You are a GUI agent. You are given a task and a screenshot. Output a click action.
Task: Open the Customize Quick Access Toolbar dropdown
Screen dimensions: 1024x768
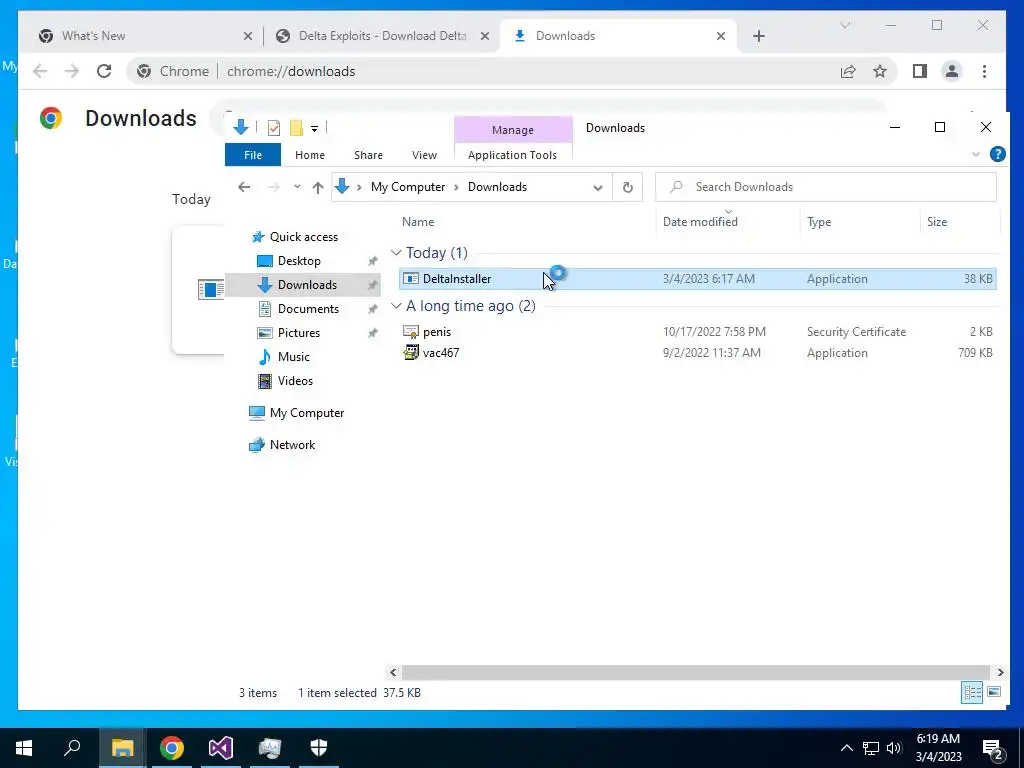tap(314, 129)
